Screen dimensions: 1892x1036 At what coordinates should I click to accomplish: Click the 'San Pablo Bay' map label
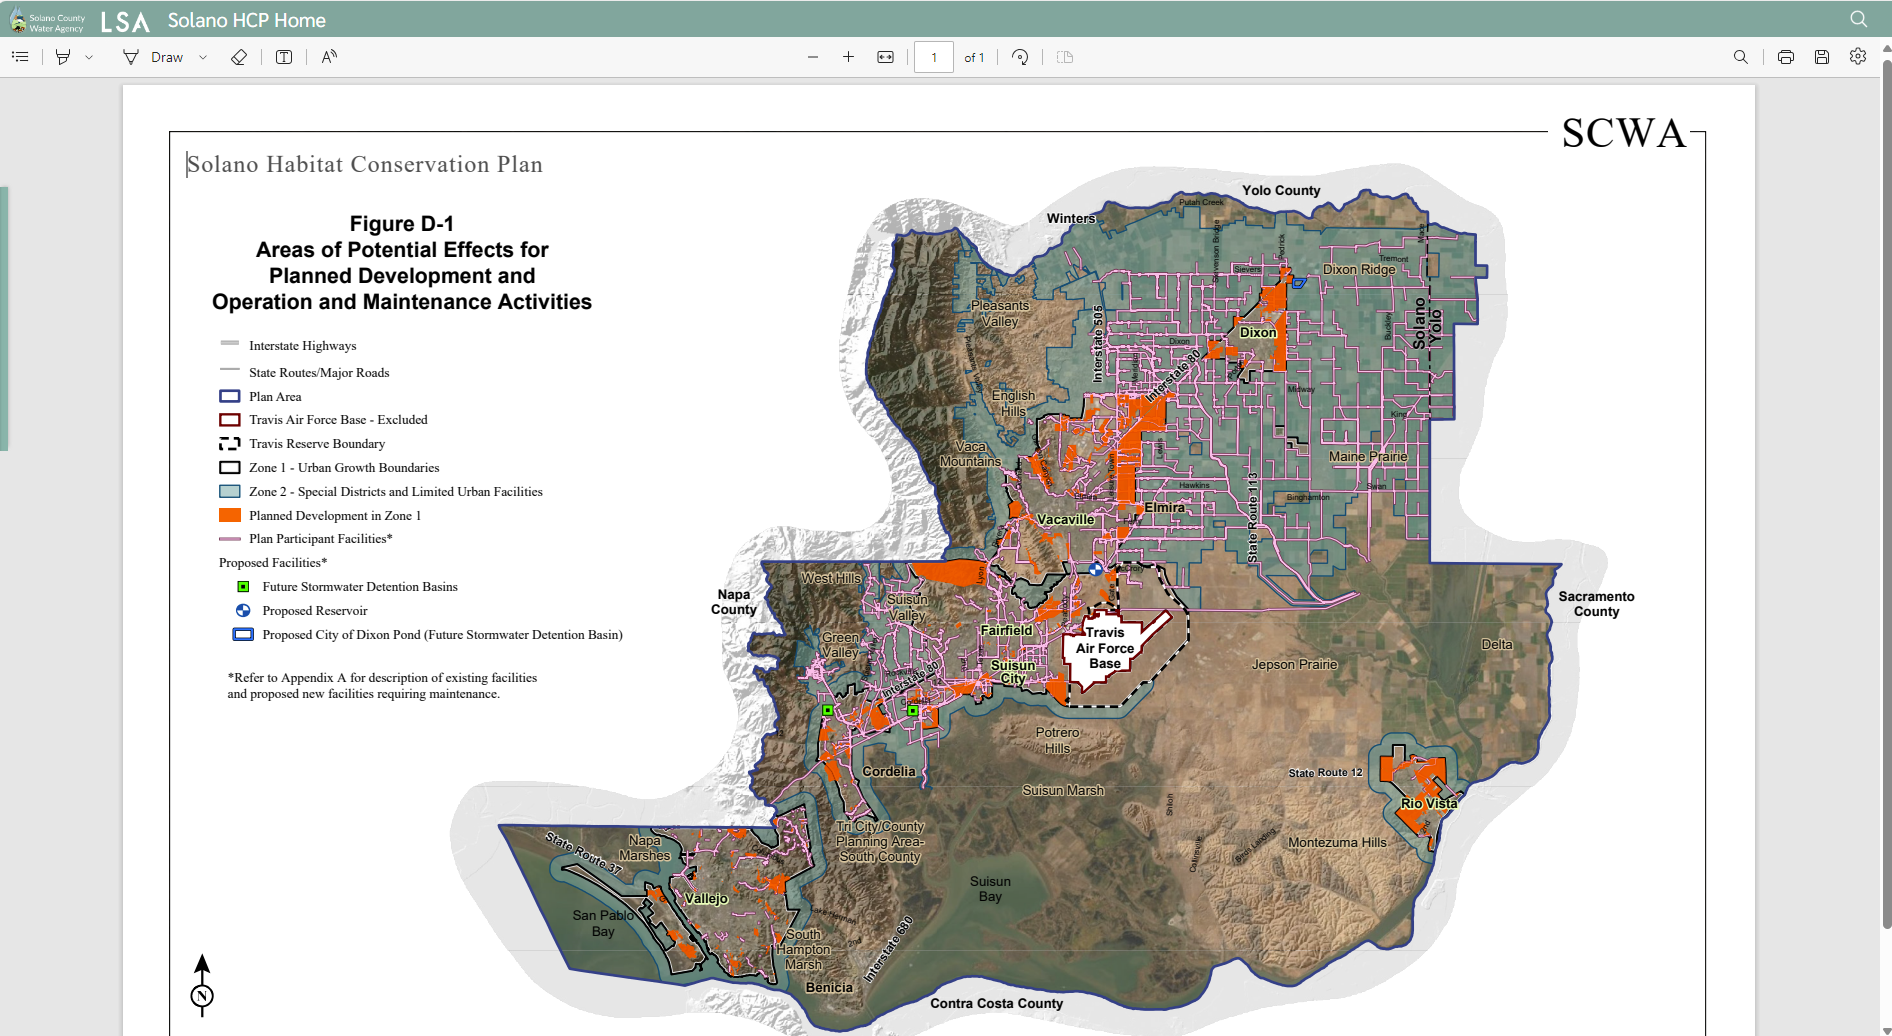tap(603, 923)
